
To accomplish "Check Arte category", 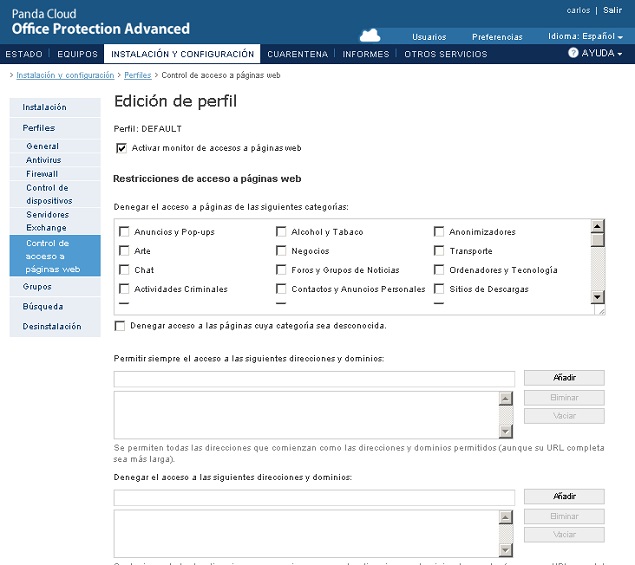I will (x=124, y=251).
